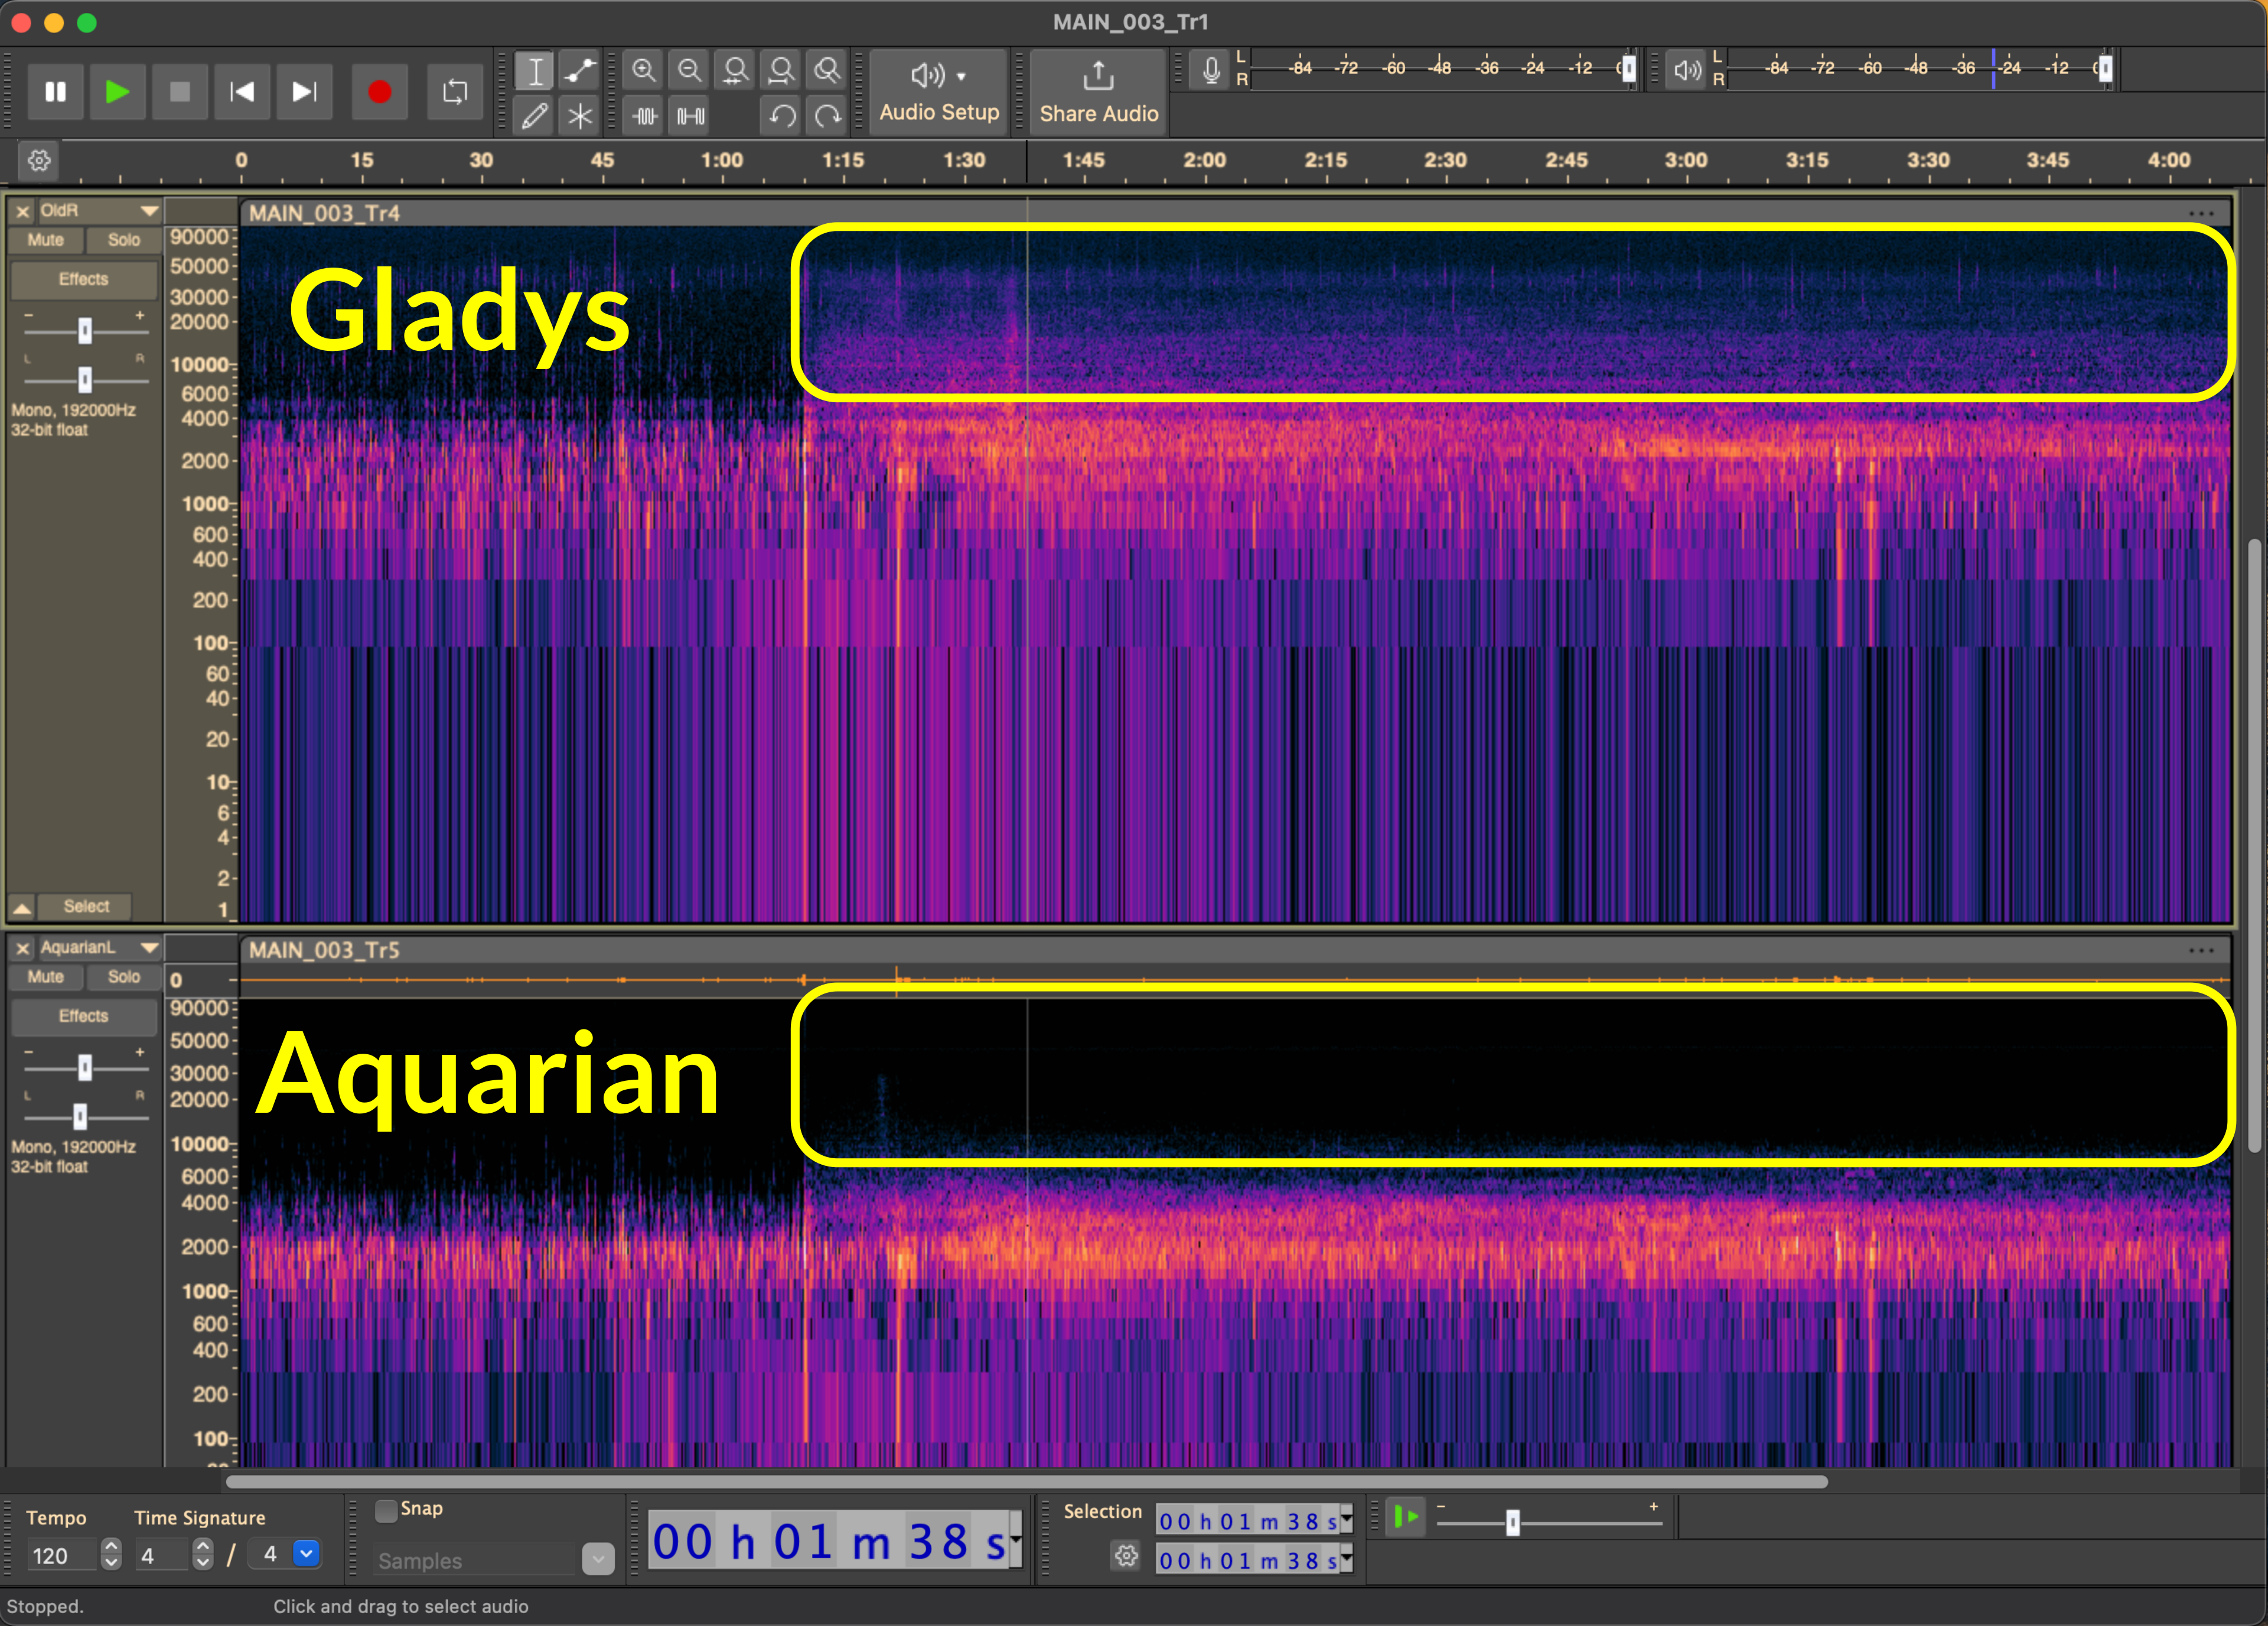Click Select button on OldR track
Screen dimensions: 2268x1626
86,907
